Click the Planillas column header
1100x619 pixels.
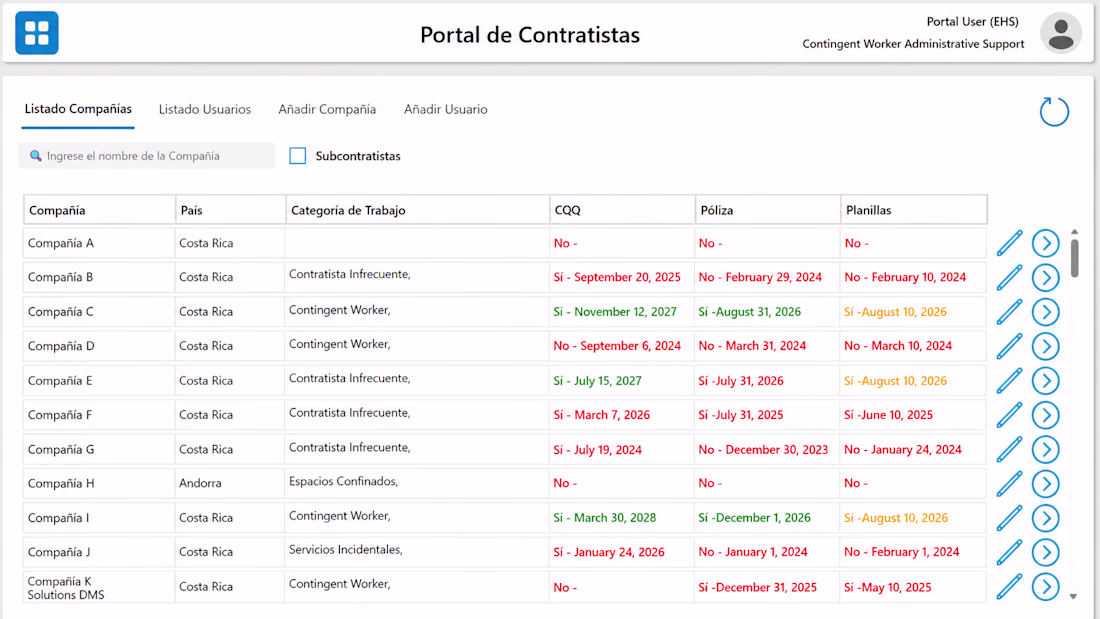coord(914,210)
